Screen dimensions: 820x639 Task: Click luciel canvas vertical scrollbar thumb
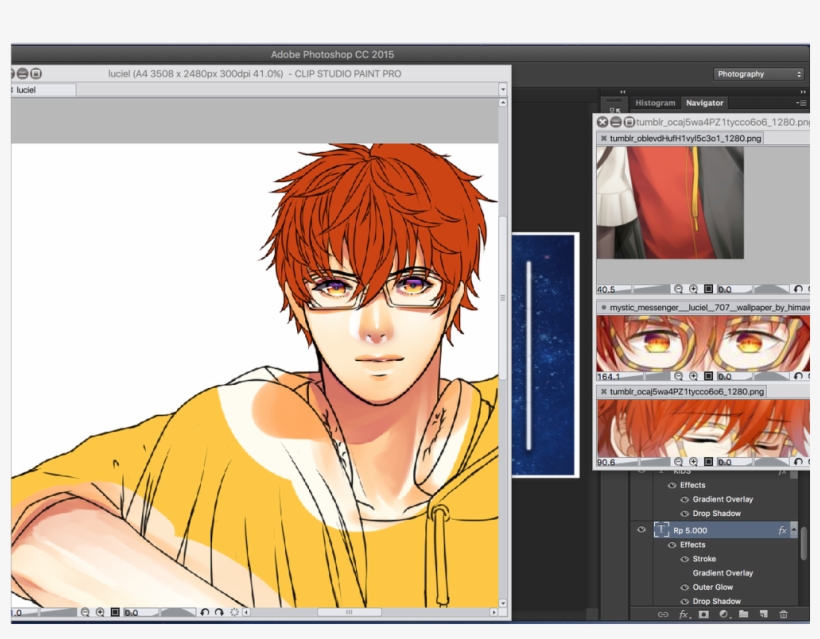(503, 298)
